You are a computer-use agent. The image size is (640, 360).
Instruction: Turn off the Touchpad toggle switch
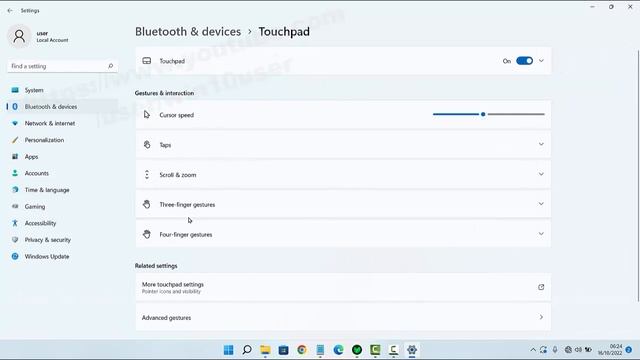(524, 61)
